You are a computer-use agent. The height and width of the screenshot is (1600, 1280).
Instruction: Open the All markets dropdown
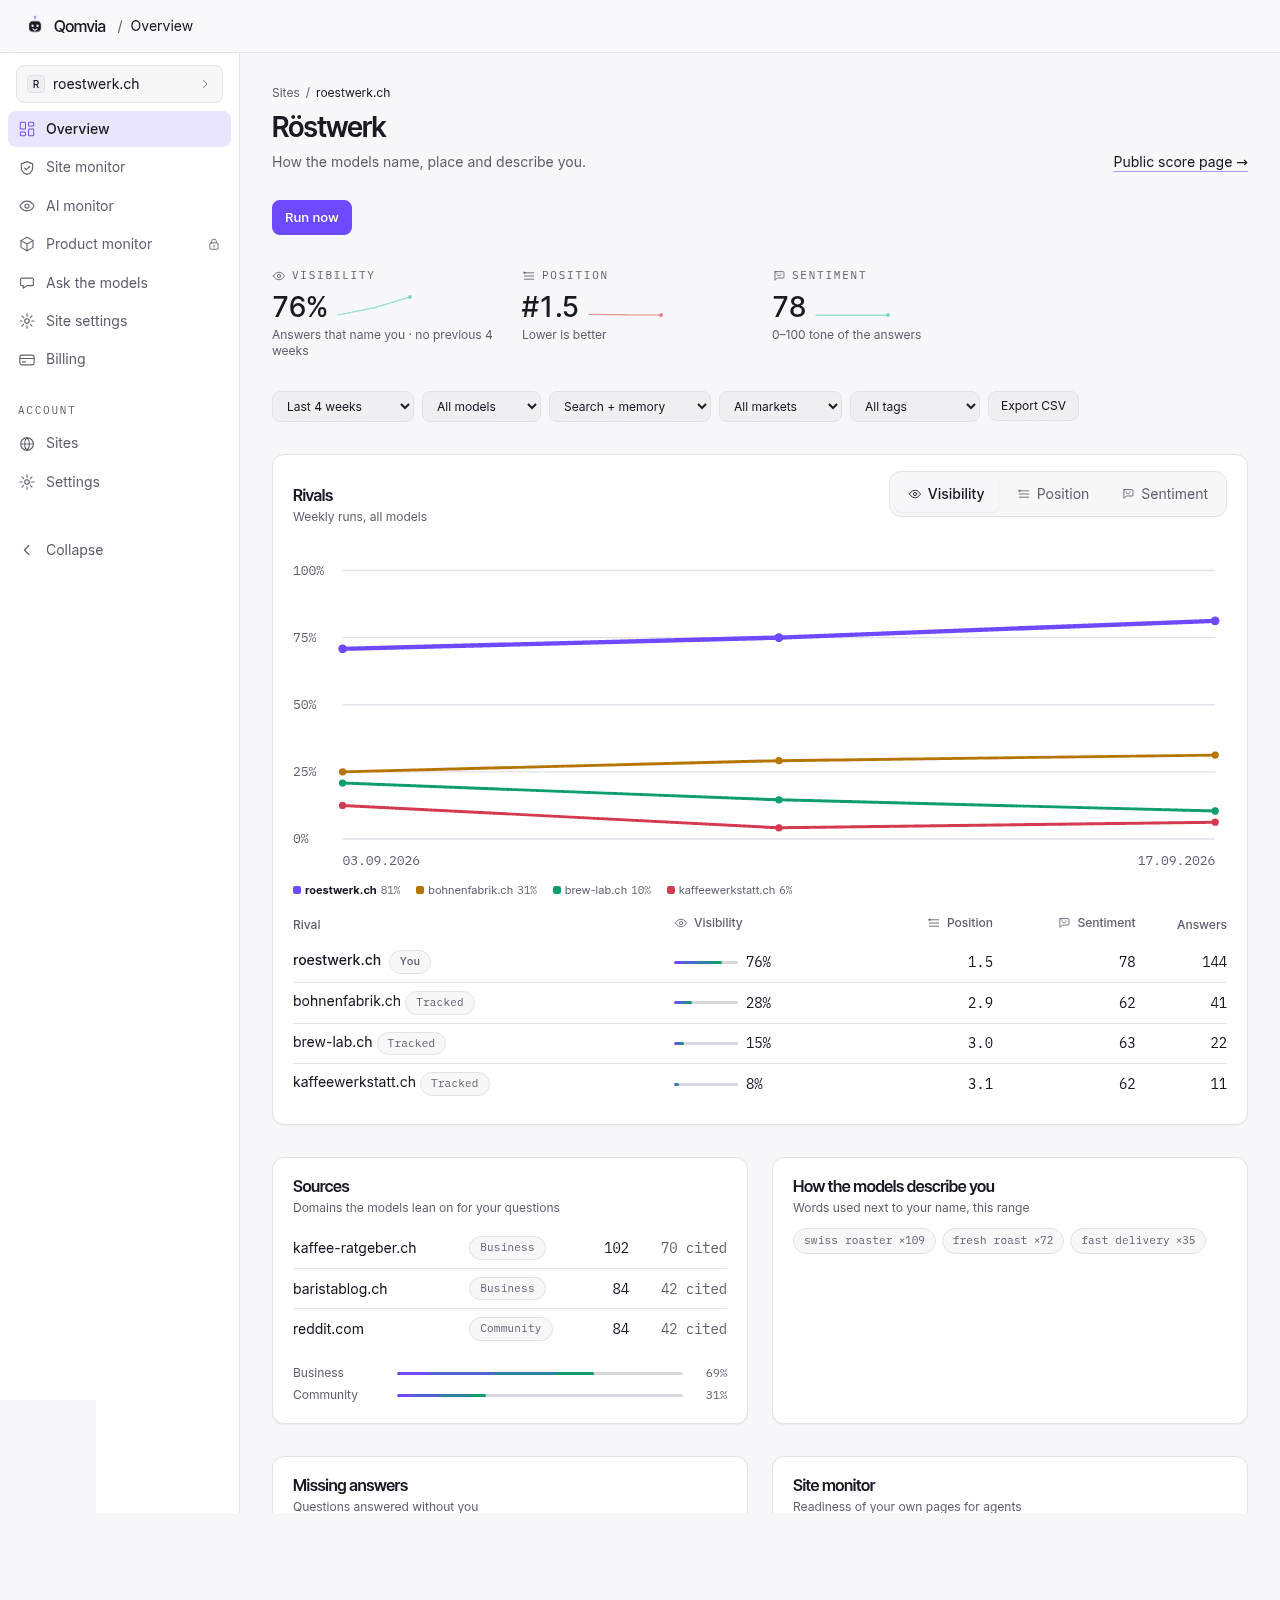781,406
